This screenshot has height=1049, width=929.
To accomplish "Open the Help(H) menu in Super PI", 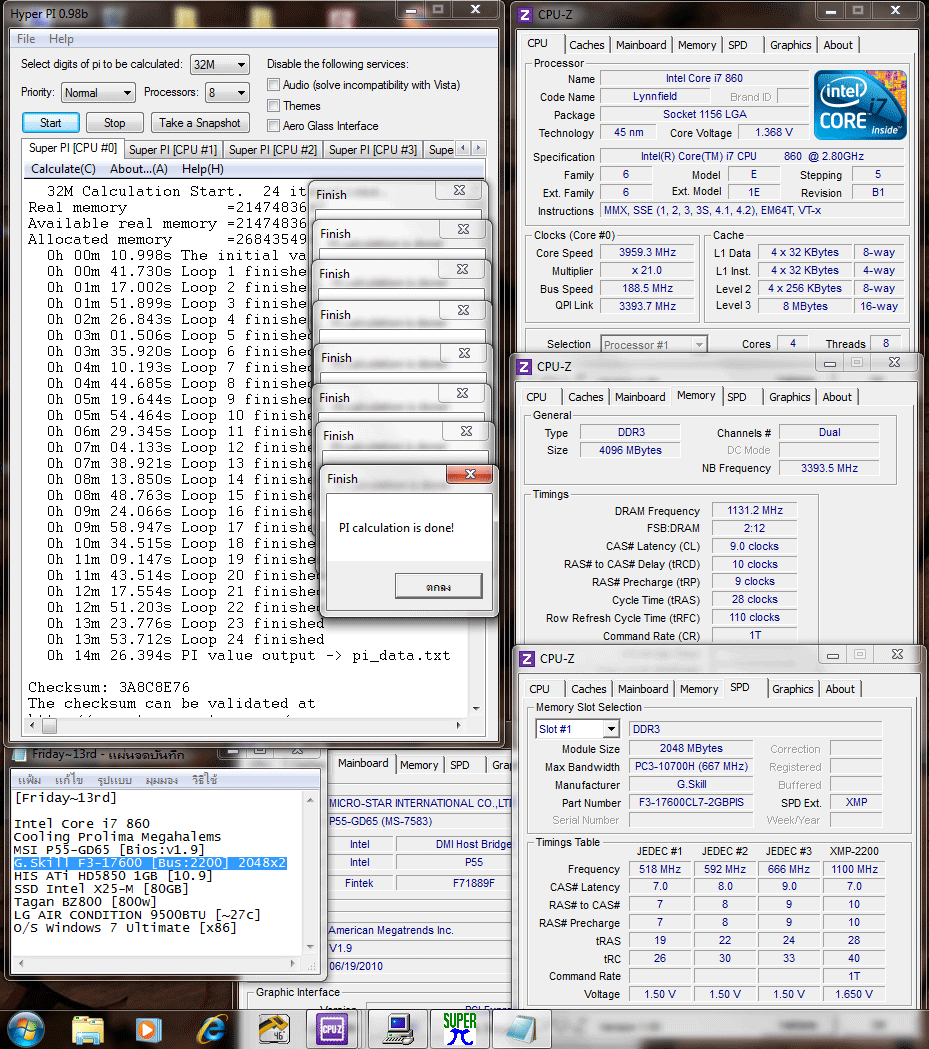I will click(x=203, y=169).
